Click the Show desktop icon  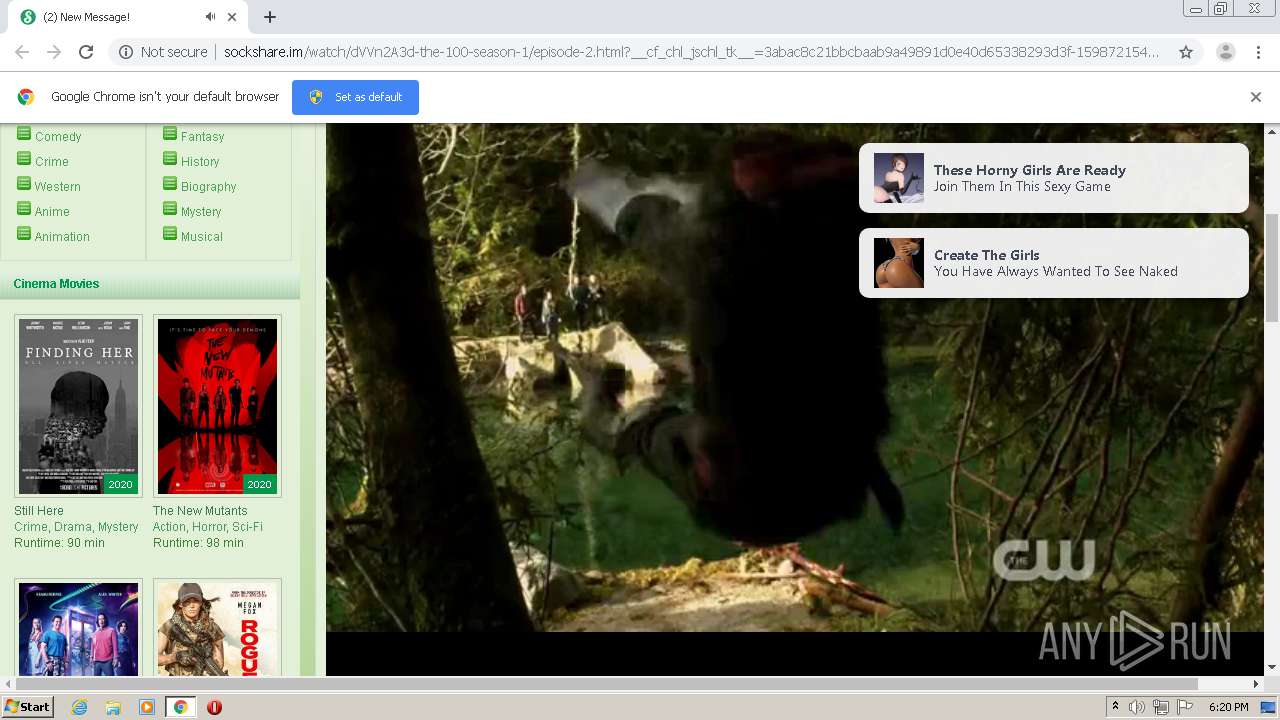click(1270, 707)
